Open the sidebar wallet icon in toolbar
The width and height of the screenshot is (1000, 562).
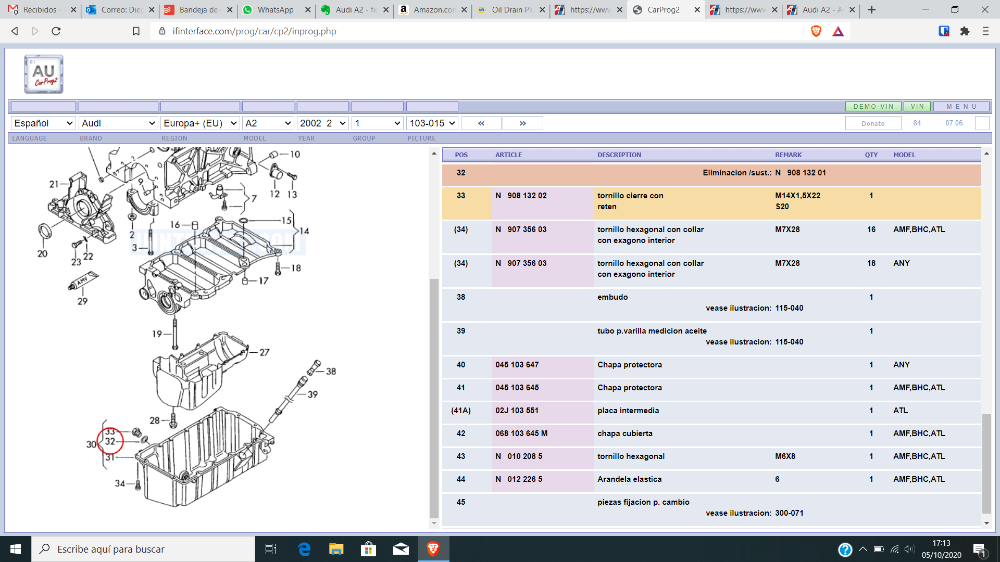tap(944, 31)
